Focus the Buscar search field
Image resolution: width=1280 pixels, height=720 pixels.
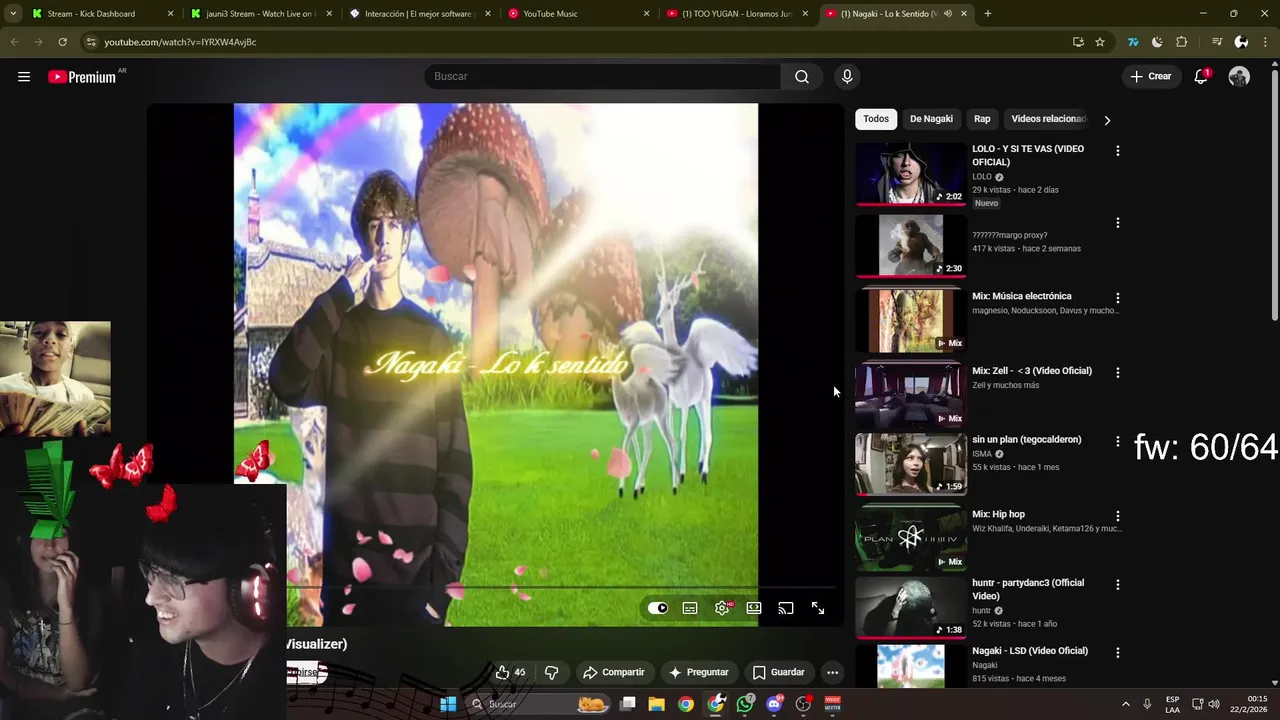coord(603,77)
